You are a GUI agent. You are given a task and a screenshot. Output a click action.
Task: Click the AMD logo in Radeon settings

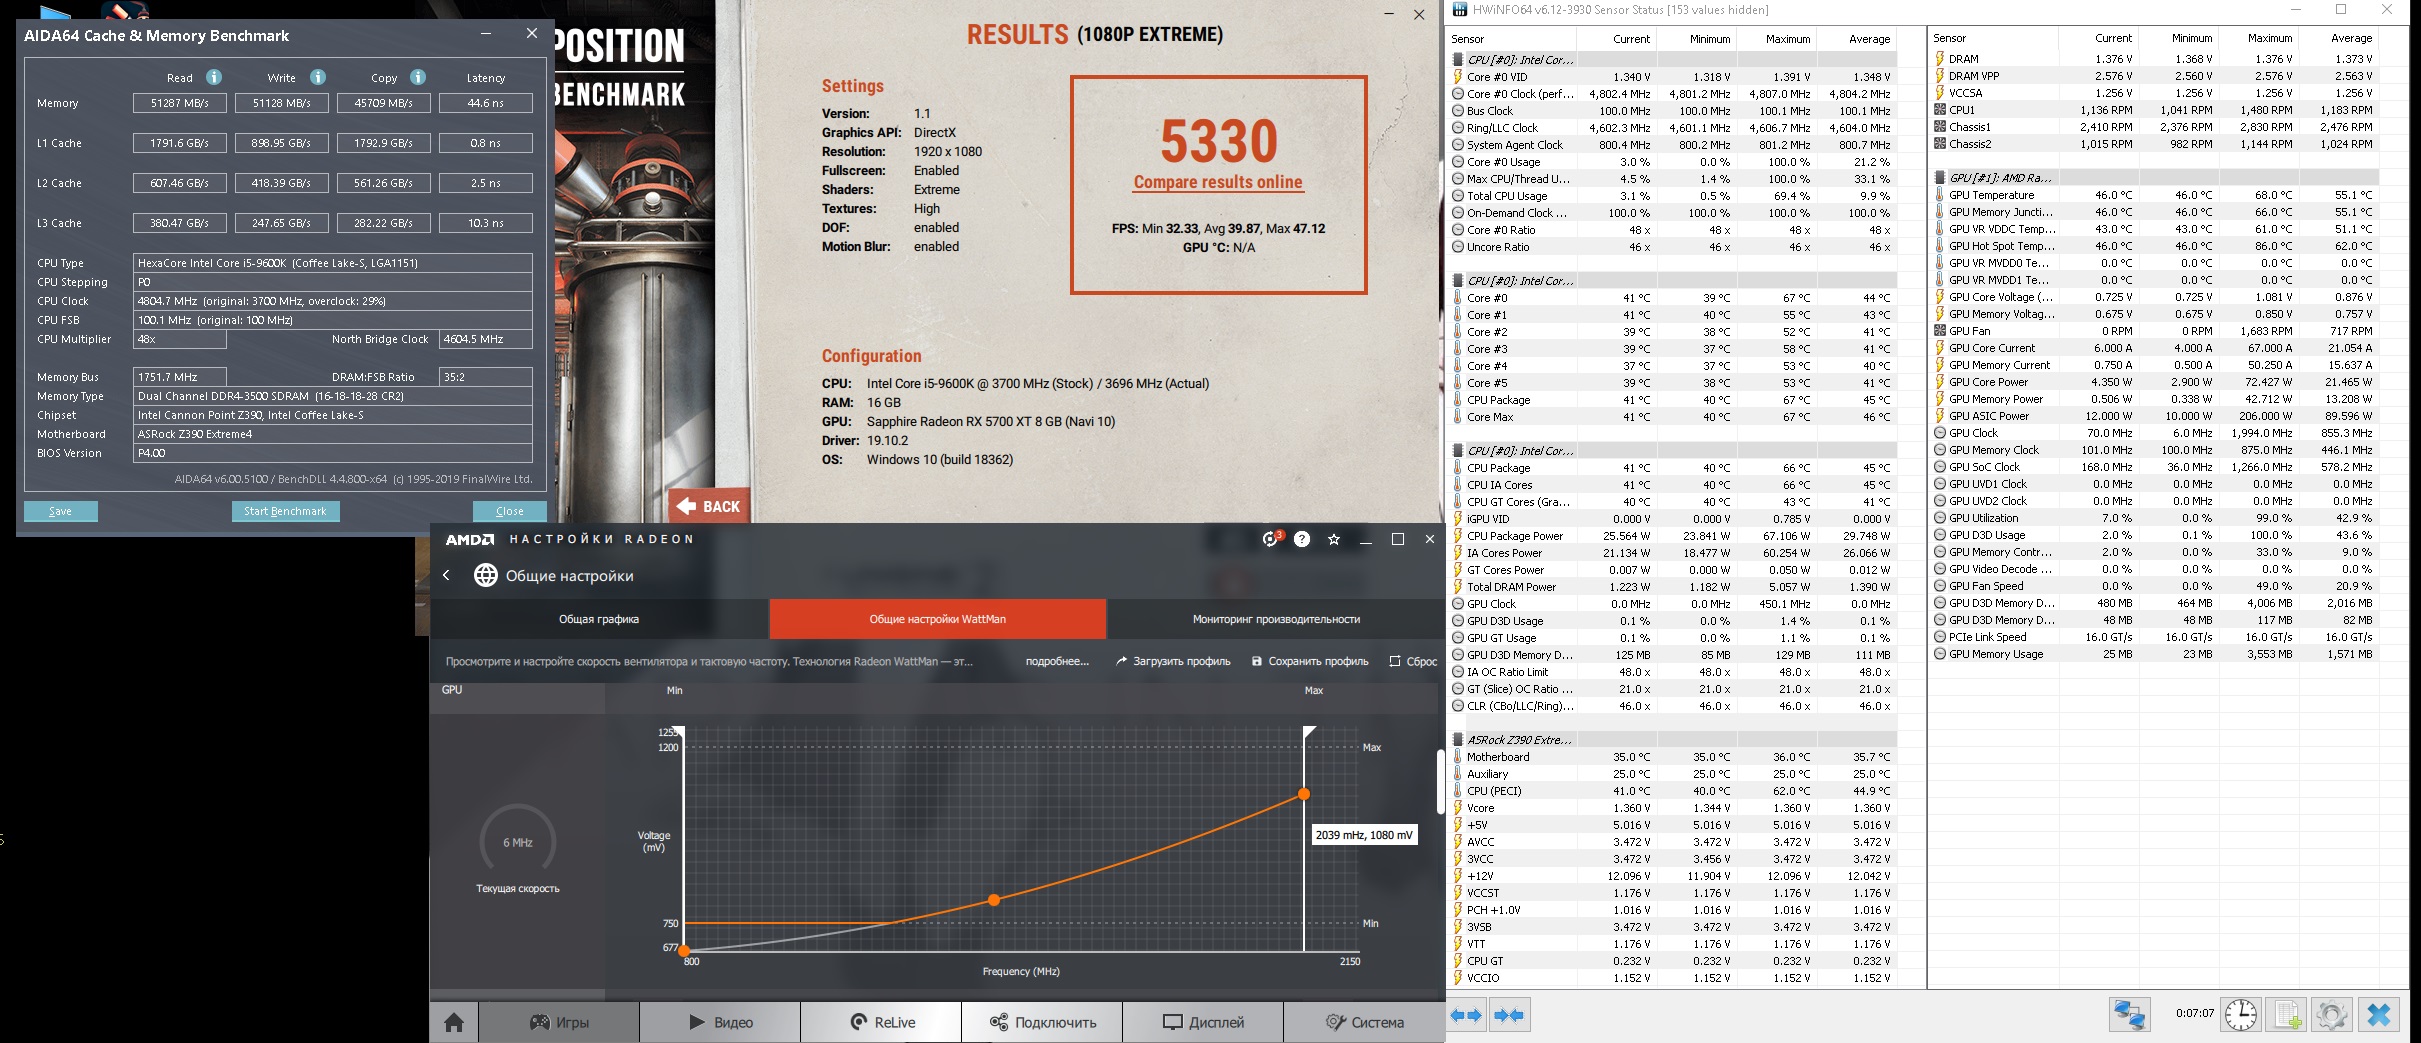click(x=470, y=539)
